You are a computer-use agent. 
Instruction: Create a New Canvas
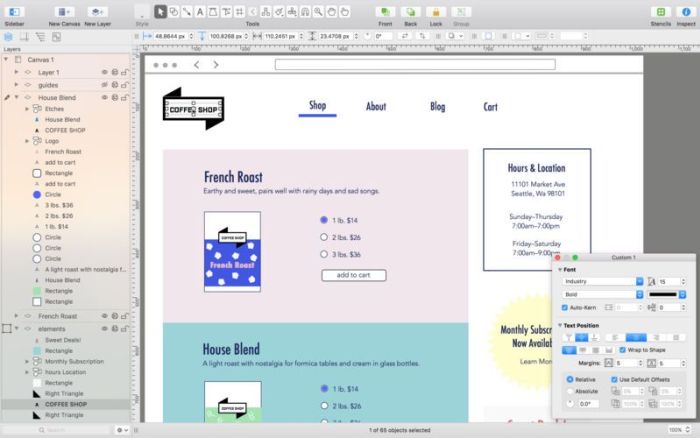(x=64, y=12)
